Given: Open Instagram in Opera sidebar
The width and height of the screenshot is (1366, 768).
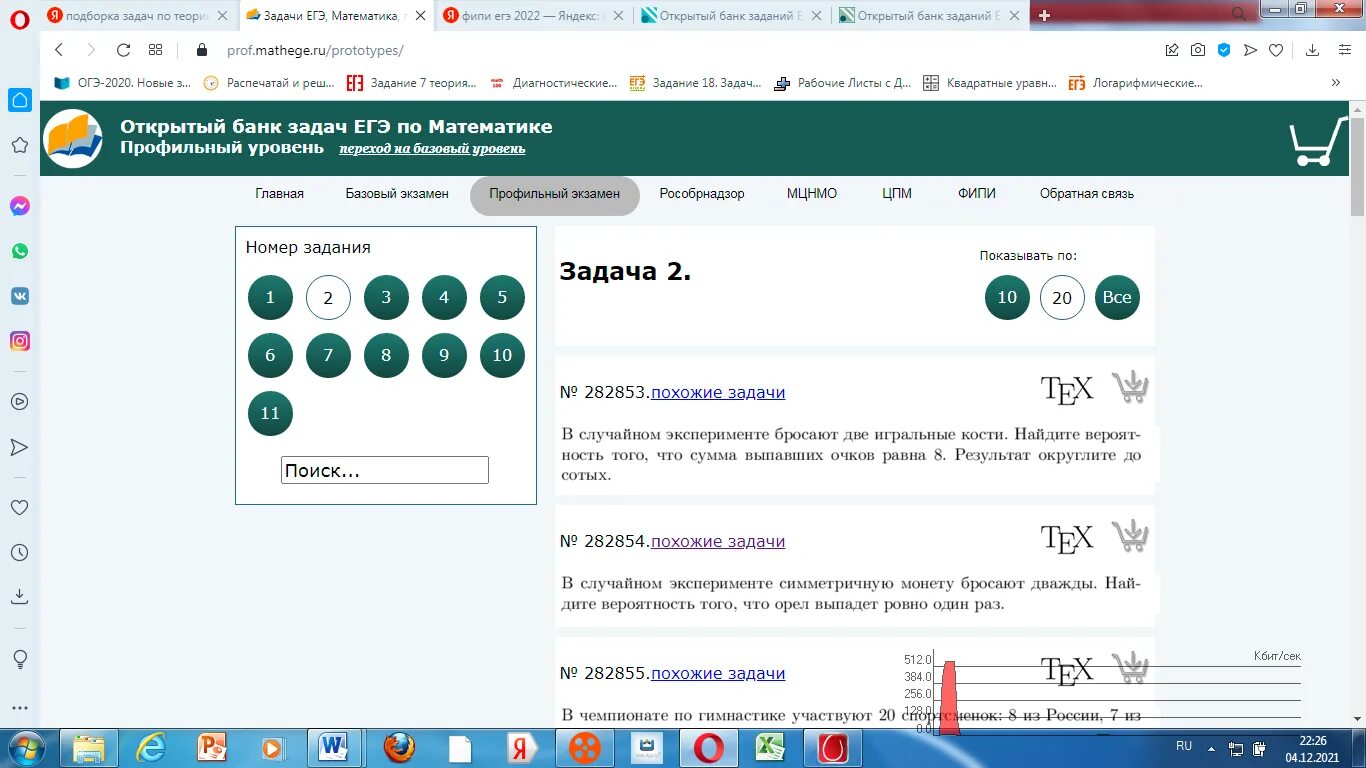Looking at the screenshot, I should [x=20, y=341].
